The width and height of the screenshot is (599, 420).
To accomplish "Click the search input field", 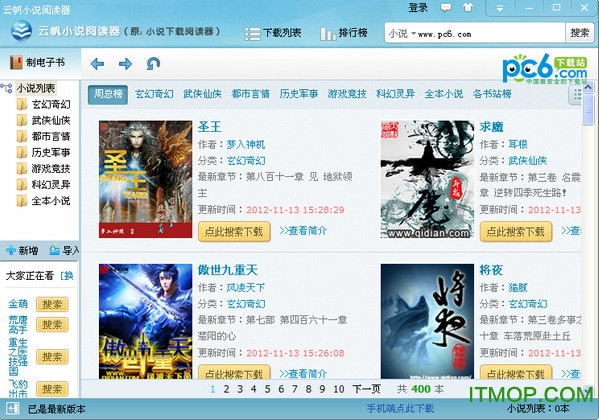I will click(x=490, y=34).
